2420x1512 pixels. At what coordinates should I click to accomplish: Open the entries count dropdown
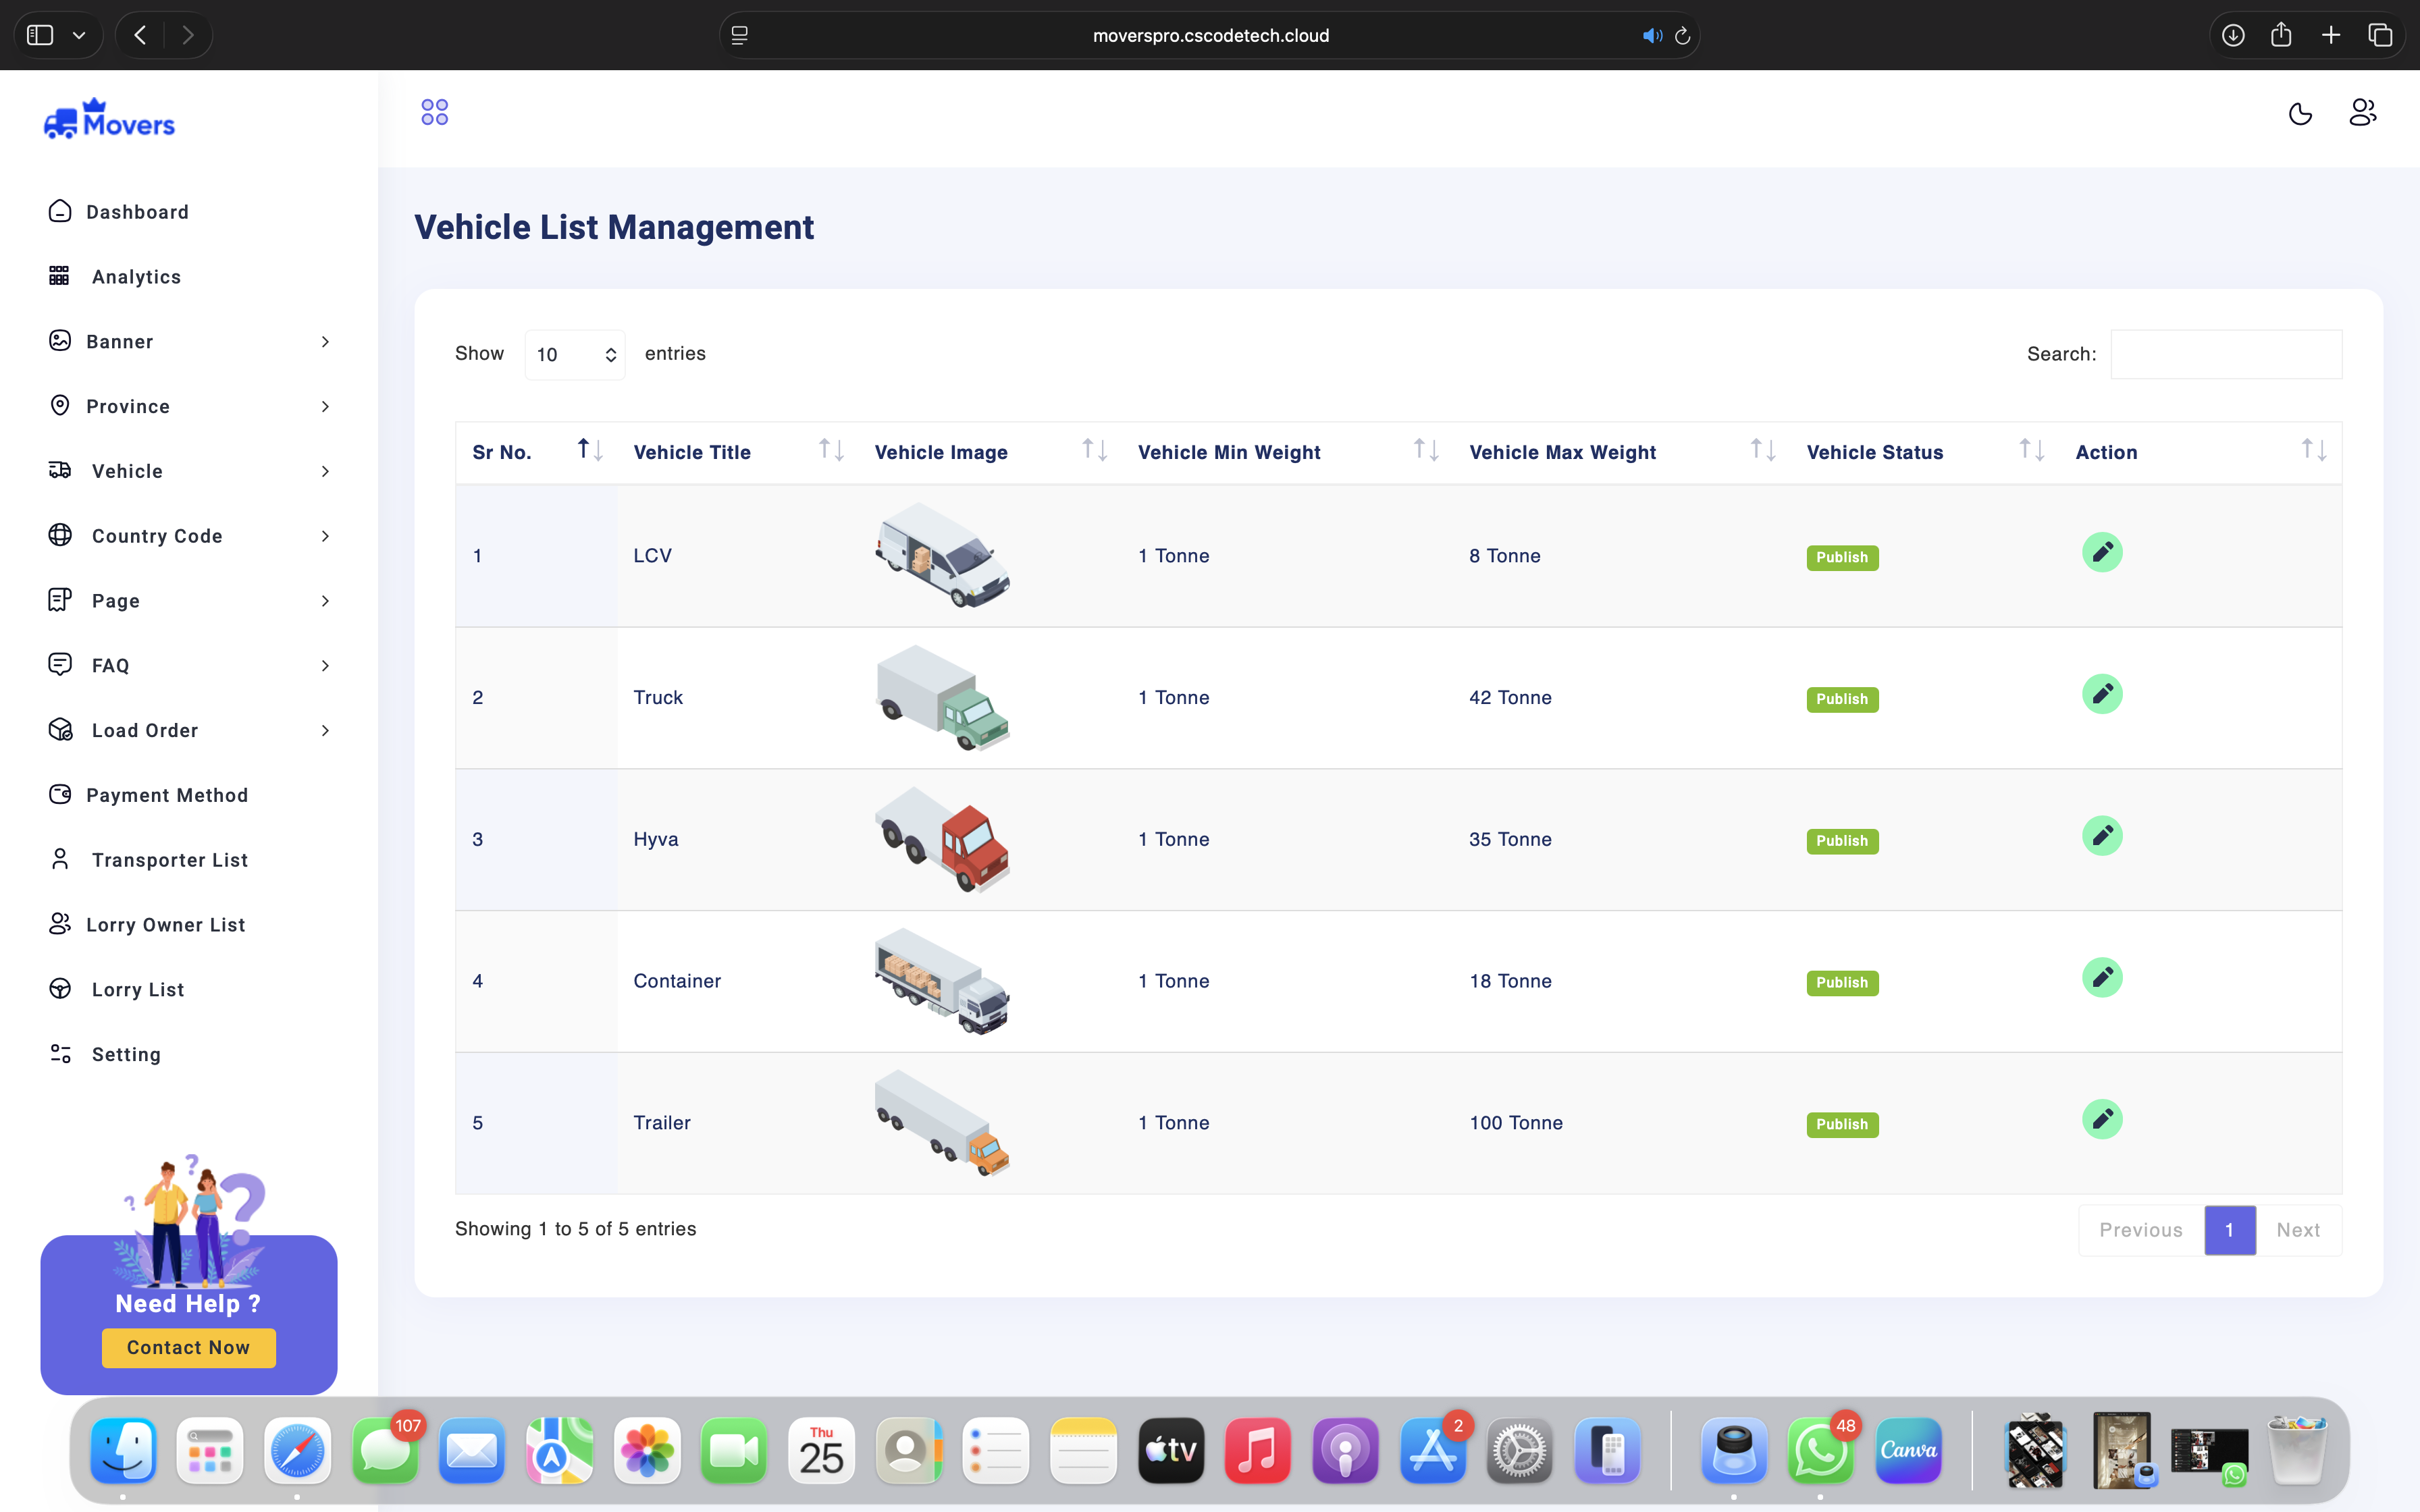click(575, 354)
